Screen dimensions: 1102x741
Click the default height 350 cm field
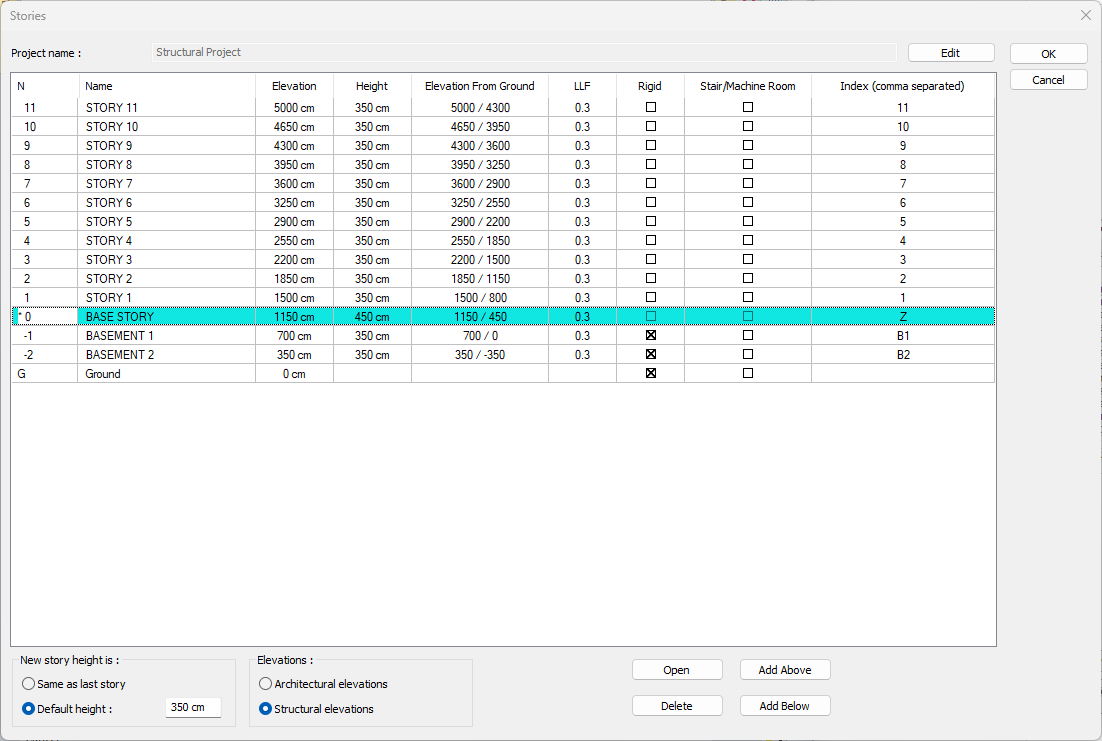coord(192,708)
